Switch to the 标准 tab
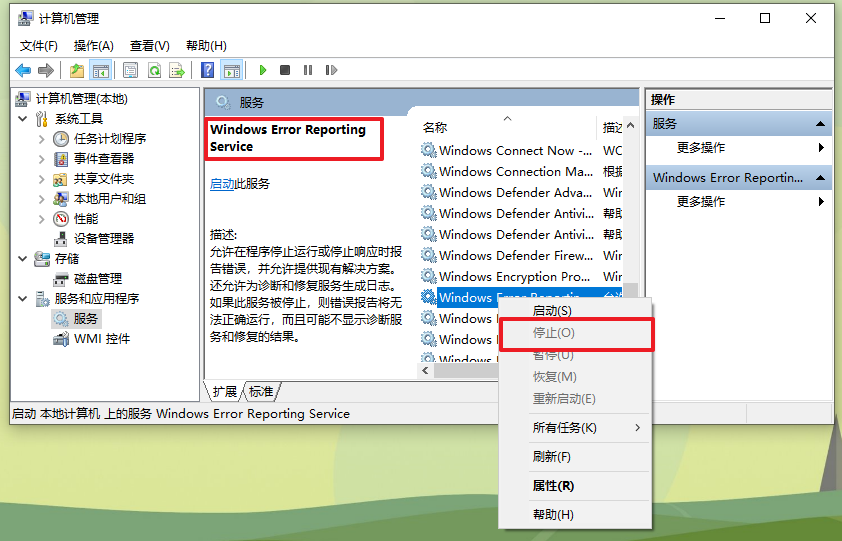Image resolution: width=842 pixels, height=541 pixels. point(261,391)
